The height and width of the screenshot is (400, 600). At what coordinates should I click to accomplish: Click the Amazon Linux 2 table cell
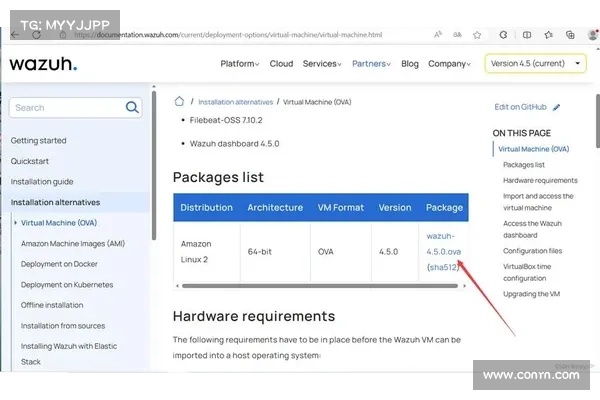pyautogui.click(x=207, y=251)
